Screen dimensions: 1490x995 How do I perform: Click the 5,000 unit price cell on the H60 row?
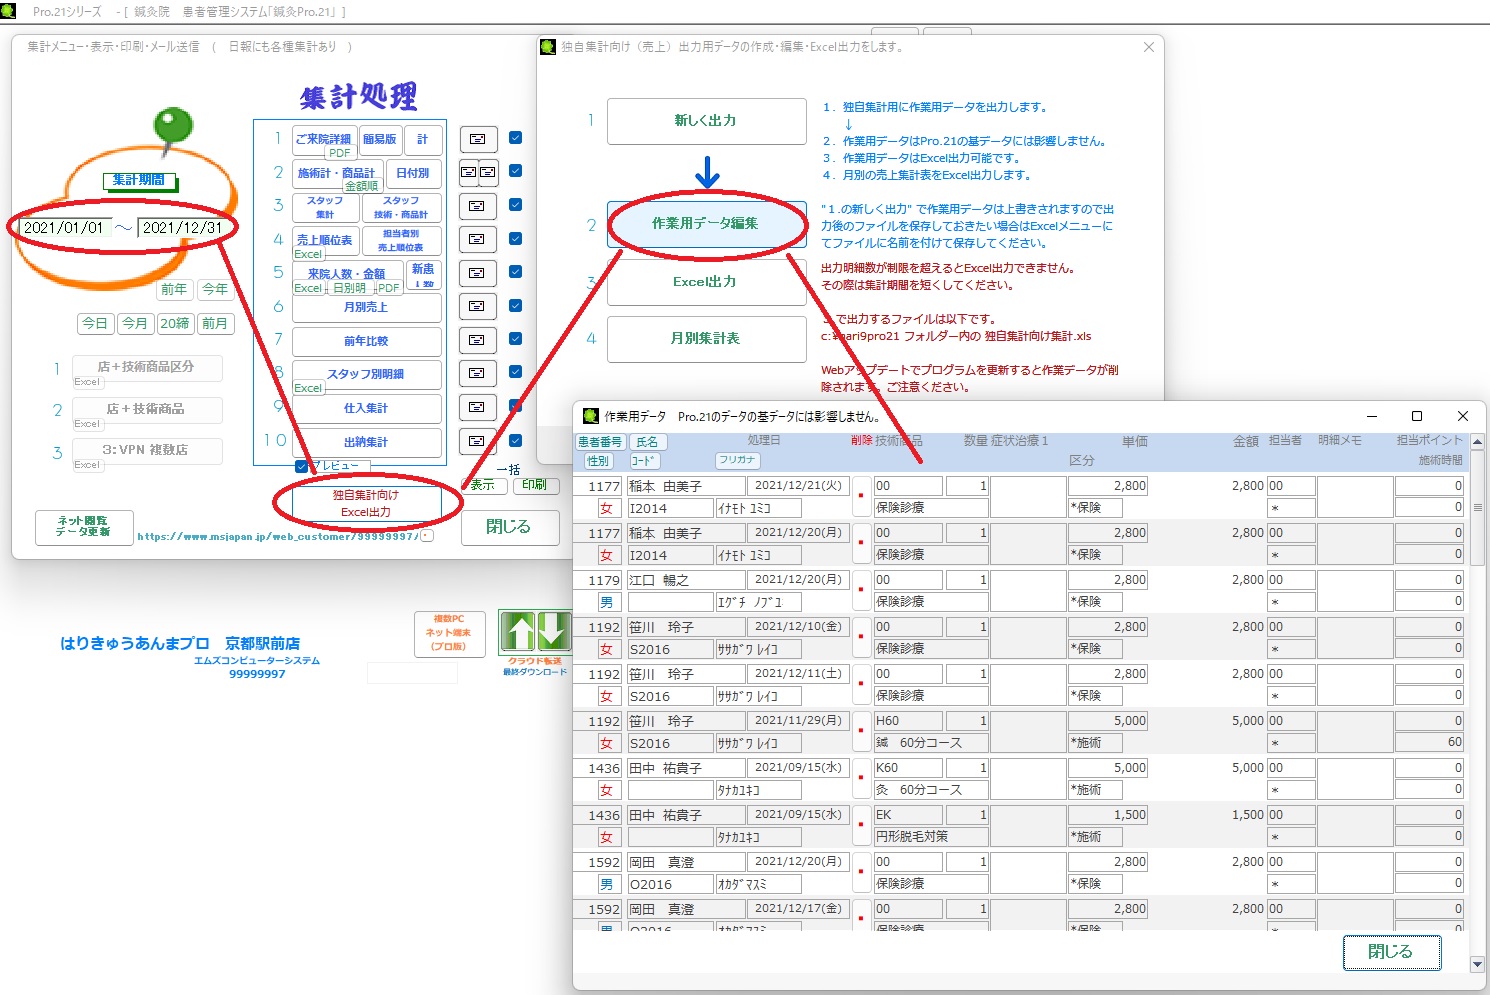coord(1108,721)
